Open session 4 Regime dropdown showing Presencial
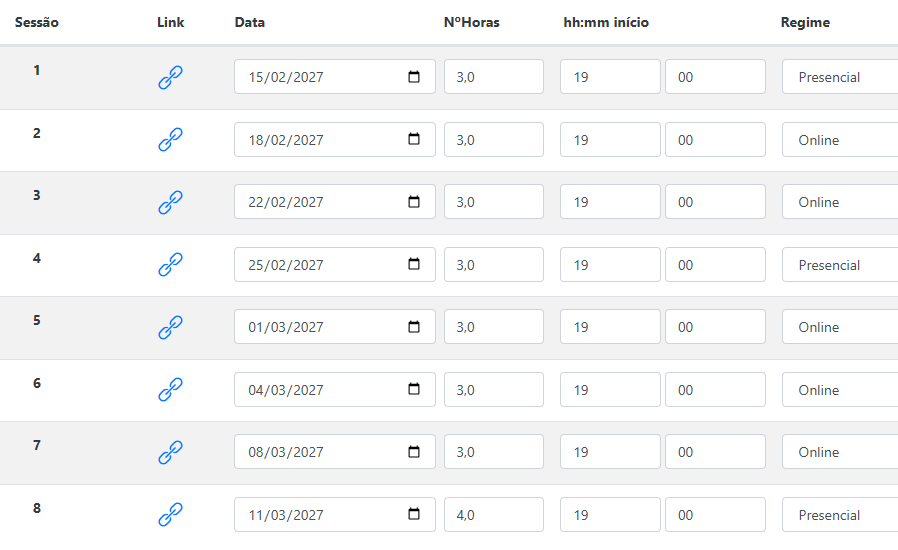This screenshot has height=550, width=898. point(840,264)
